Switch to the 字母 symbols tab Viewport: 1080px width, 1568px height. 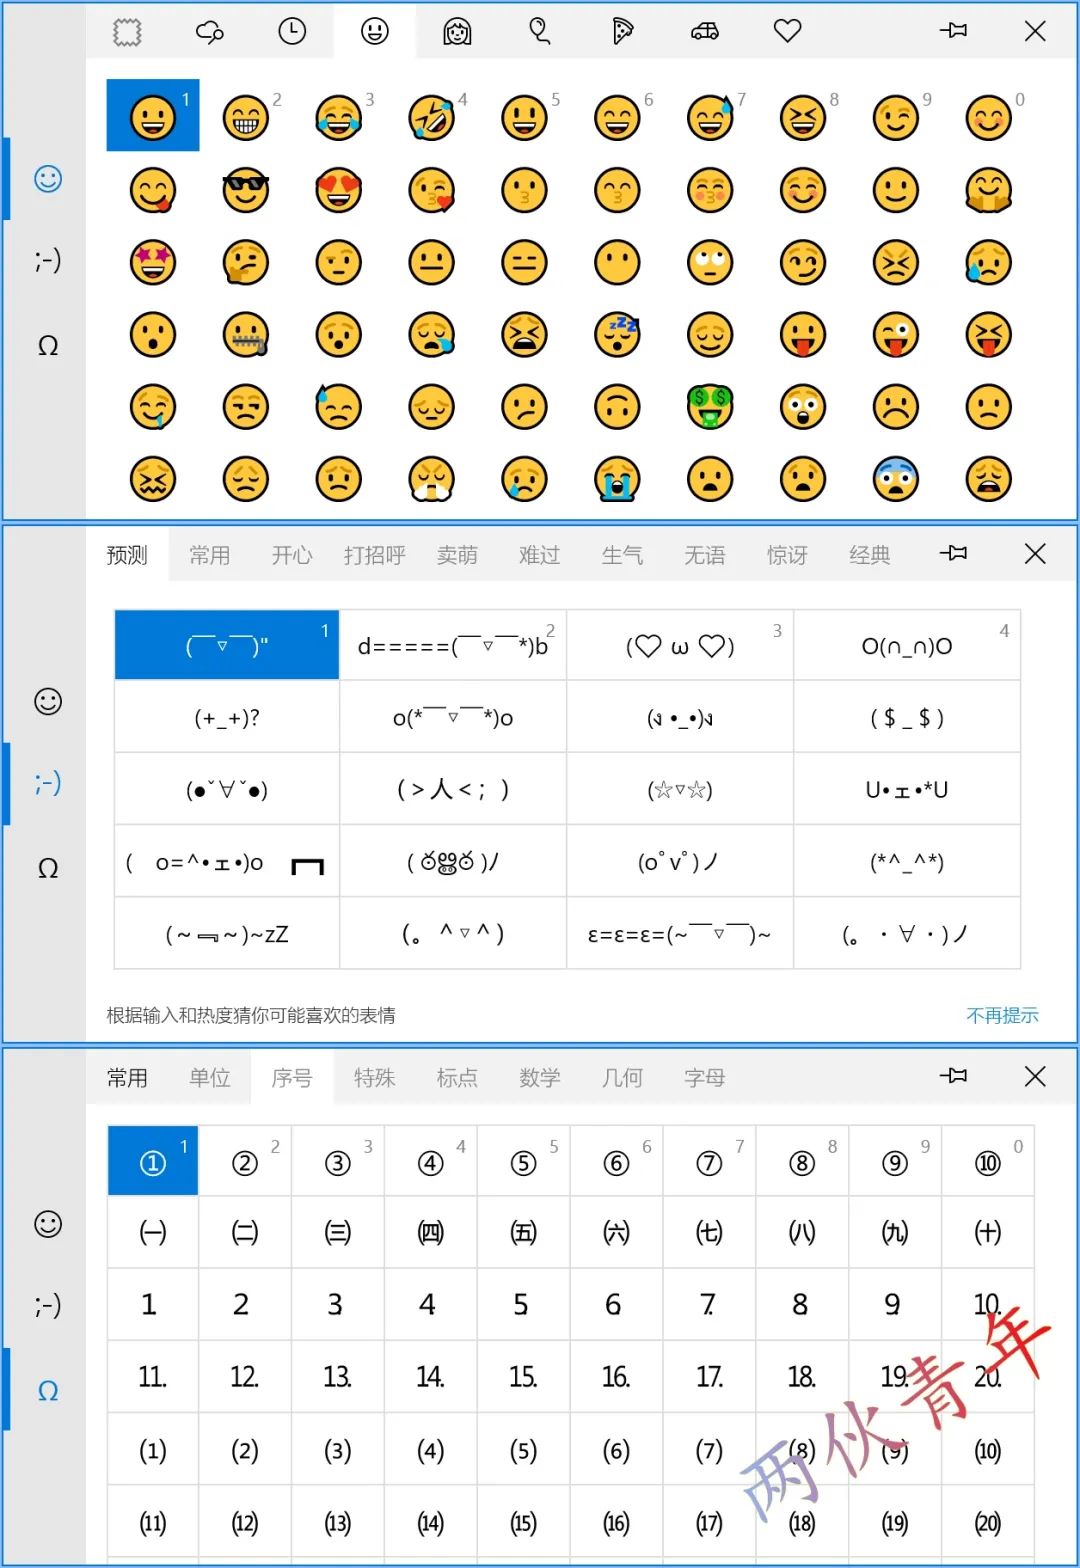tap(705, 1078)
